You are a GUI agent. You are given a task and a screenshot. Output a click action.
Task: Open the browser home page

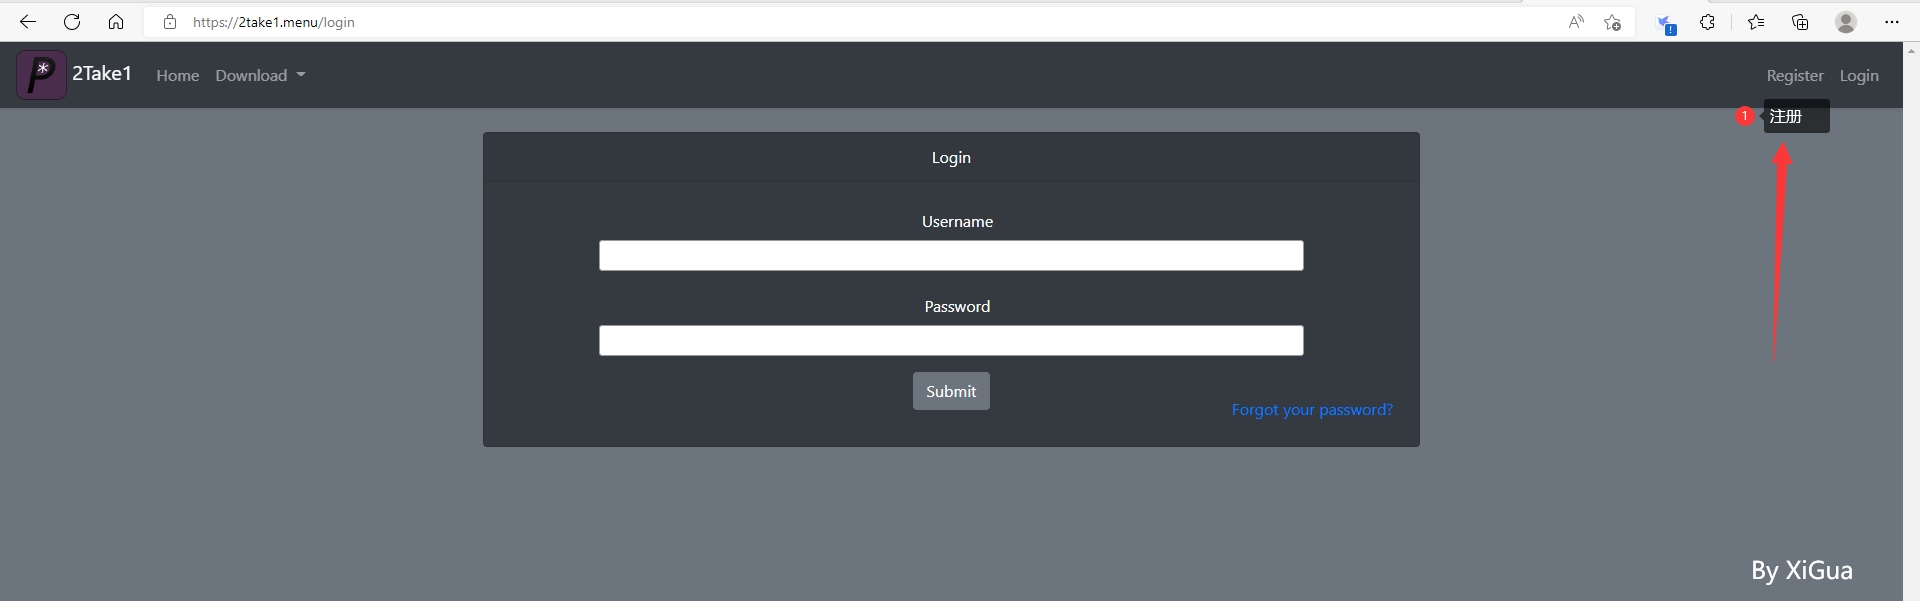tap(116, 22)
